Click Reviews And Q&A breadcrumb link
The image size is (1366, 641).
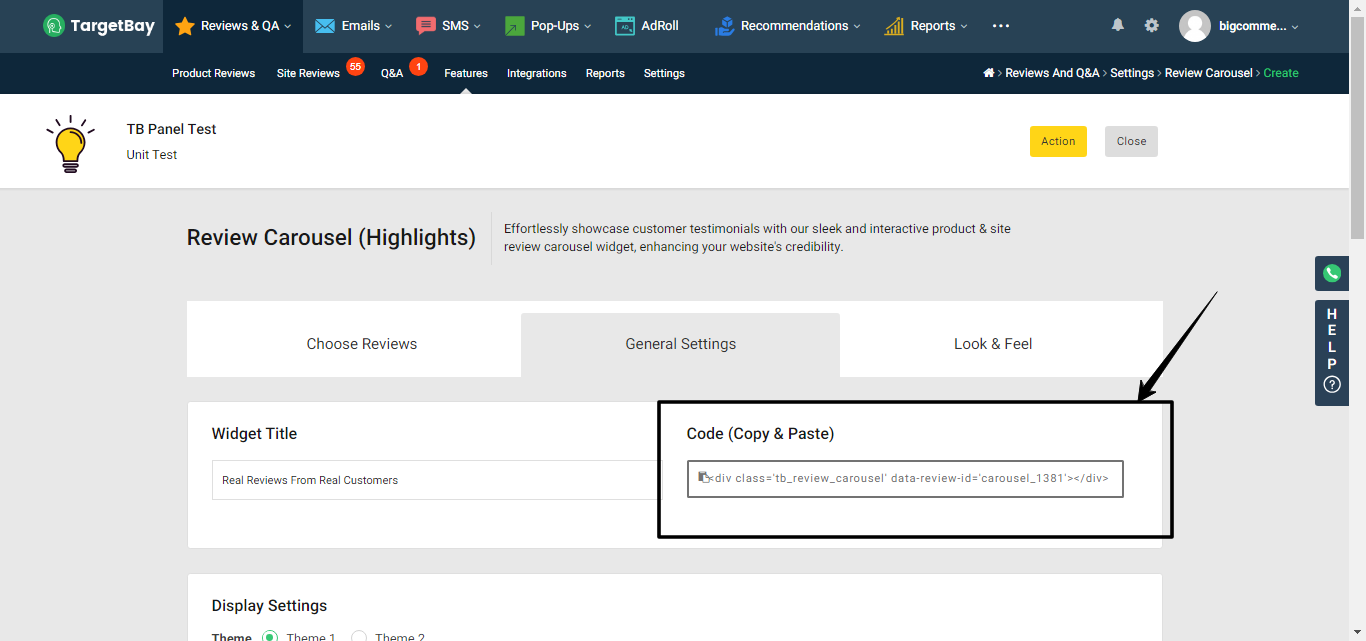point(1052,73)
